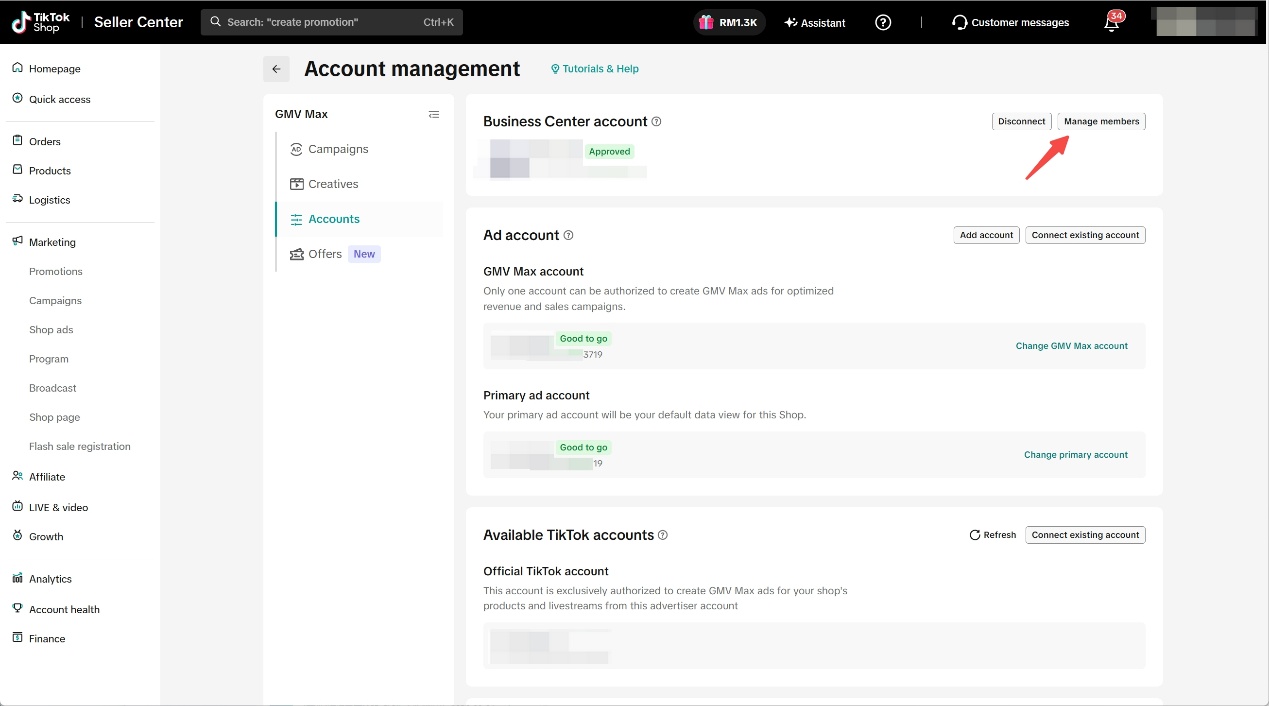Click the Business Center account info icon
The image size is (1269, 706).
[x=657, y=121]
